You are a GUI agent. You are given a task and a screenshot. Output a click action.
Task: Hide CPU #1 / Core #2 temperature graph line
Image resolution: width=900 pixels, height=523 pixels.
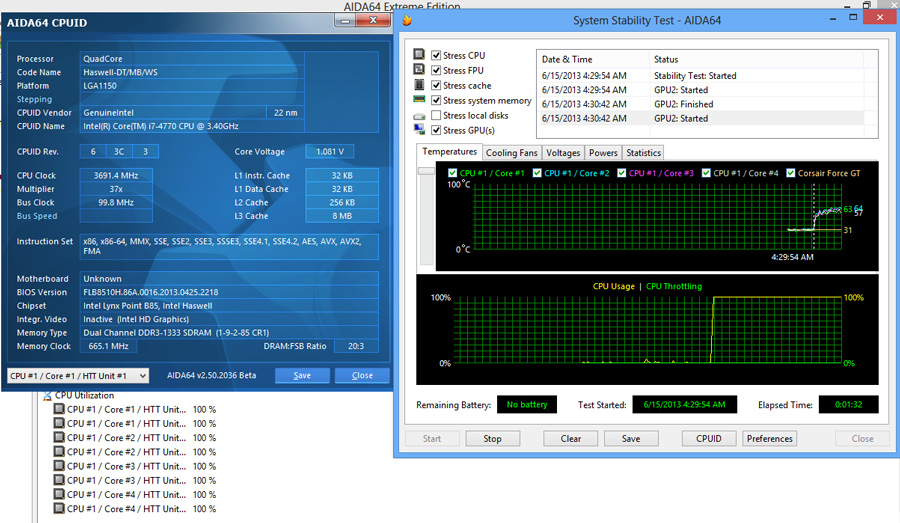click(537, 173)
